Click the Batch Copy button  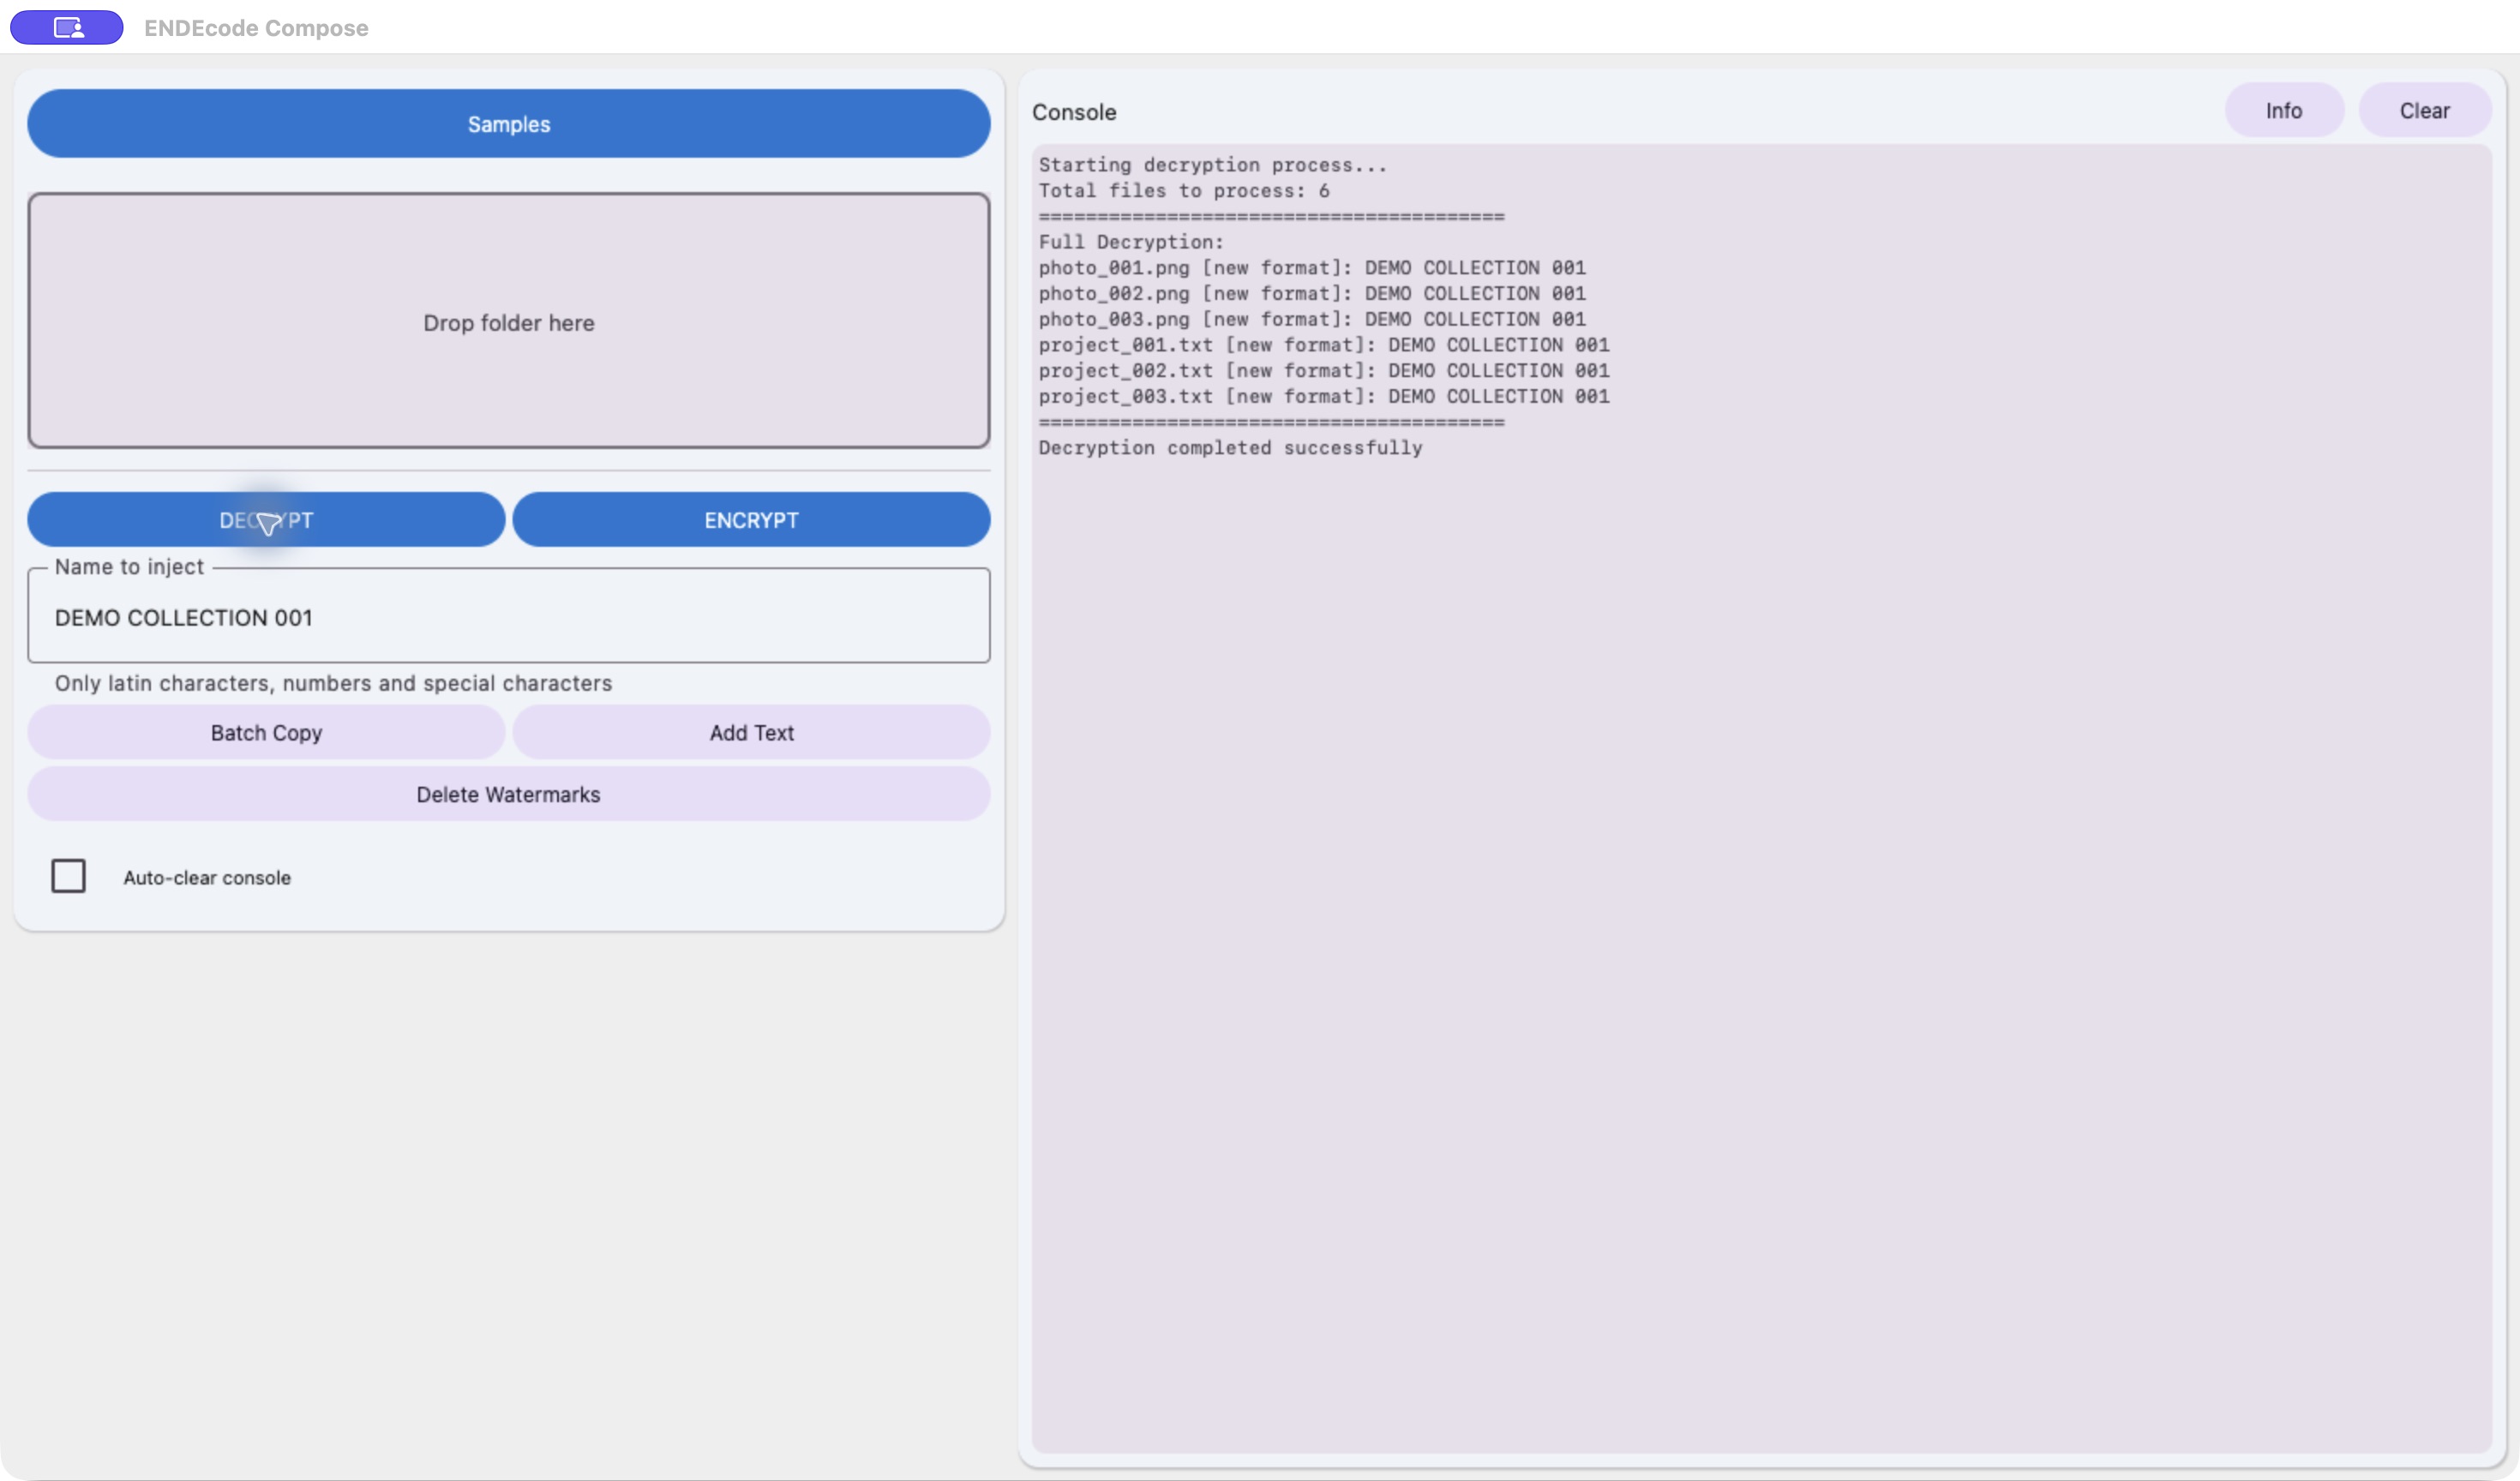pyautogui.click(x=266, y=733)
